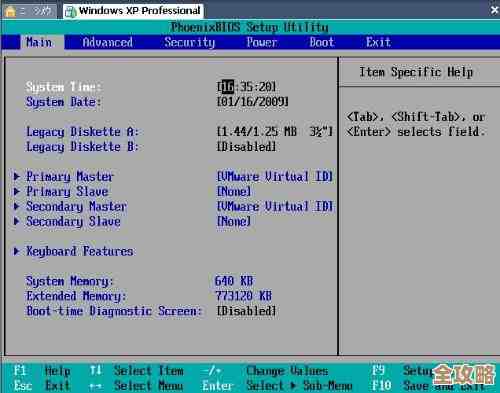Change Legacy Diskette B Disabled value
500x393 pixels.
click(x=246, y=147)
